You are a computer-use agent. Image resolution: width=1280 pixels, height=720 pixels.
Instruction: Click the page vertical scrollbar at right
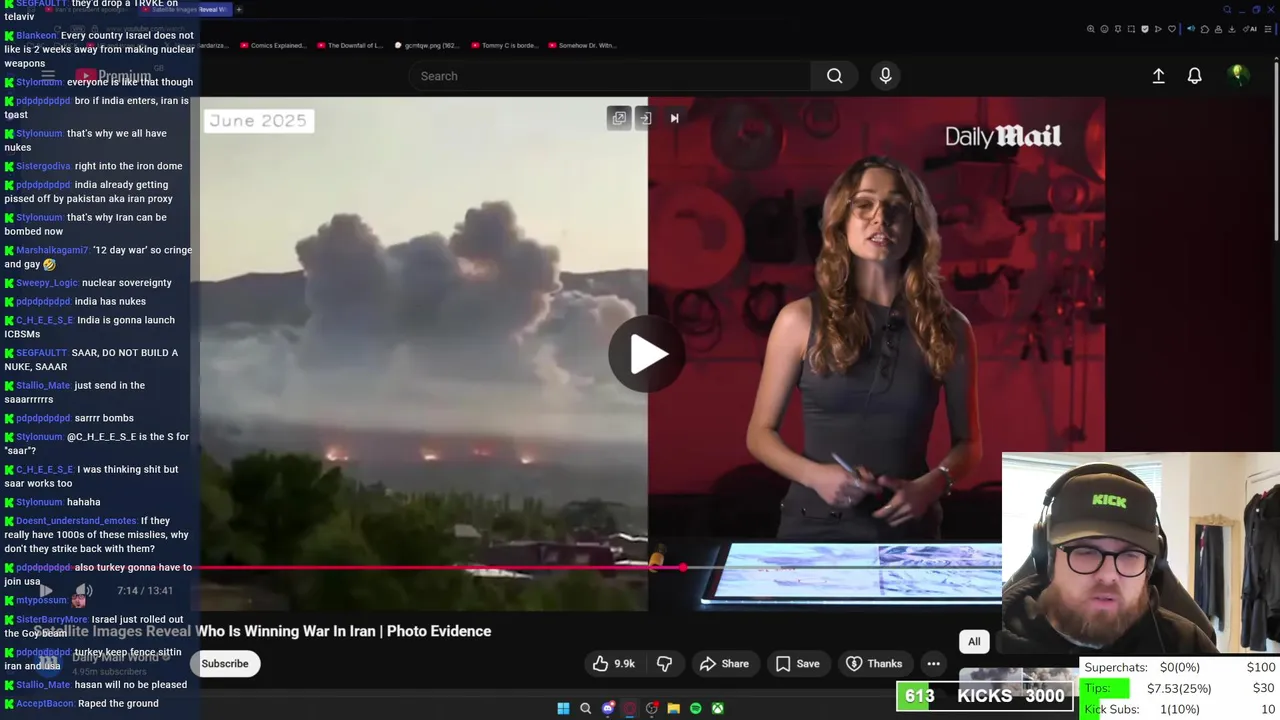point(1276,150)
